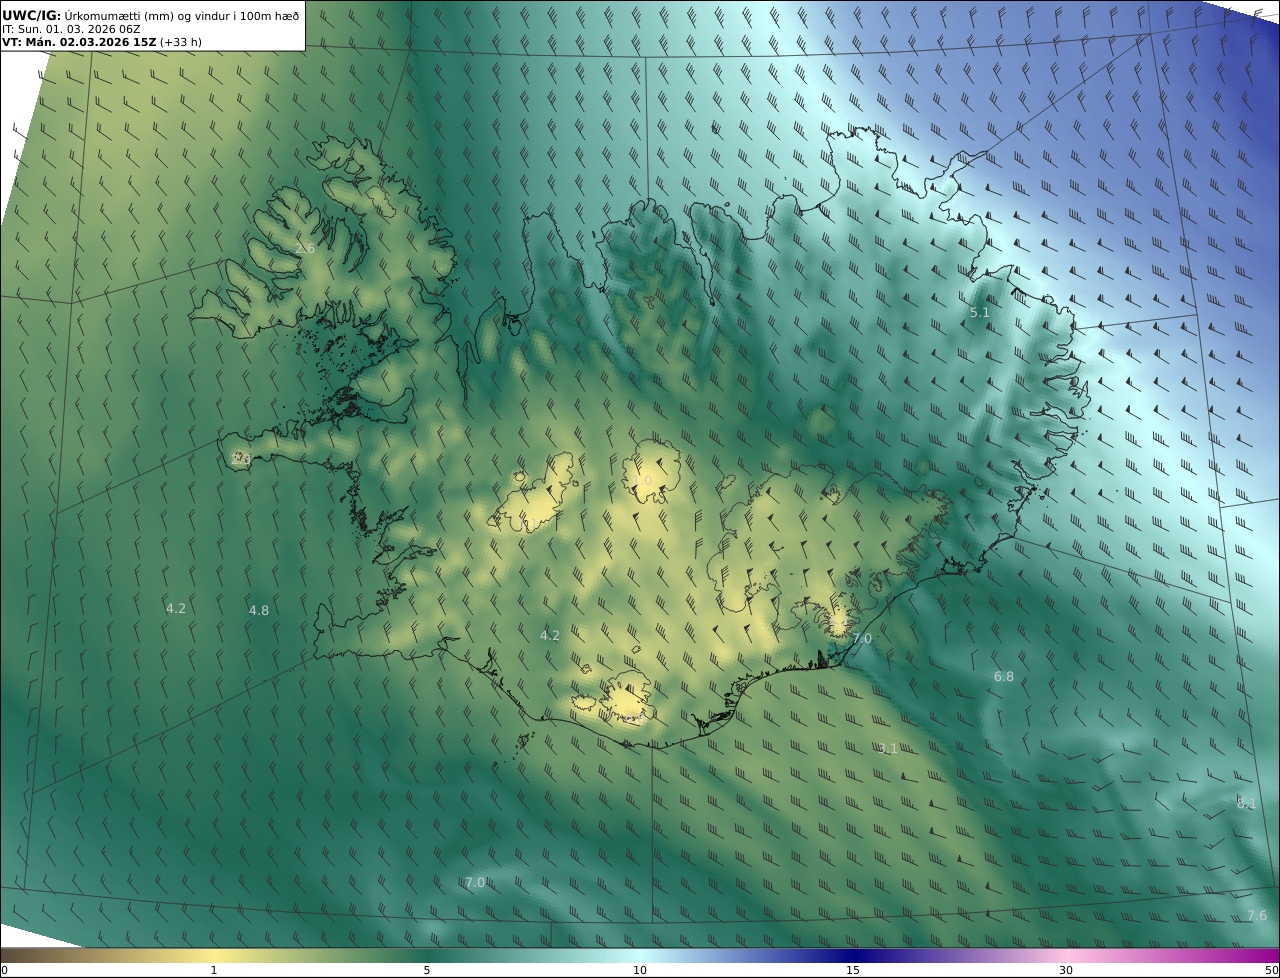Click the 'IT: Sun. 01. 03. 2026 06Z' line

[71, 29]
